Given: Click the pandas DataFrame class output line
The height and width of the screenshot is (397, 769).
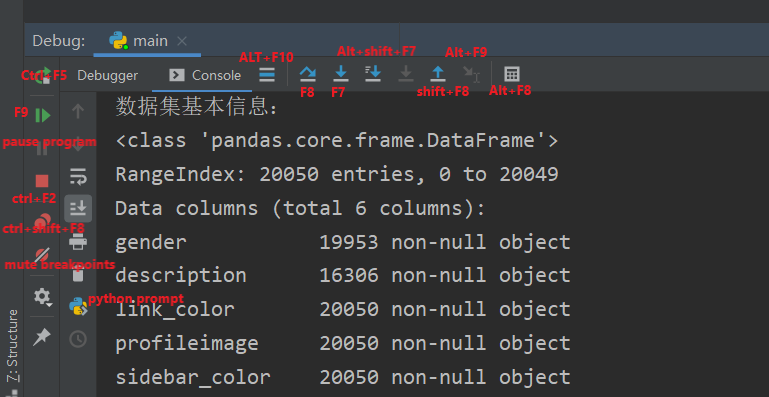Looking at the screenshot, I should click(x=337, y=141).
